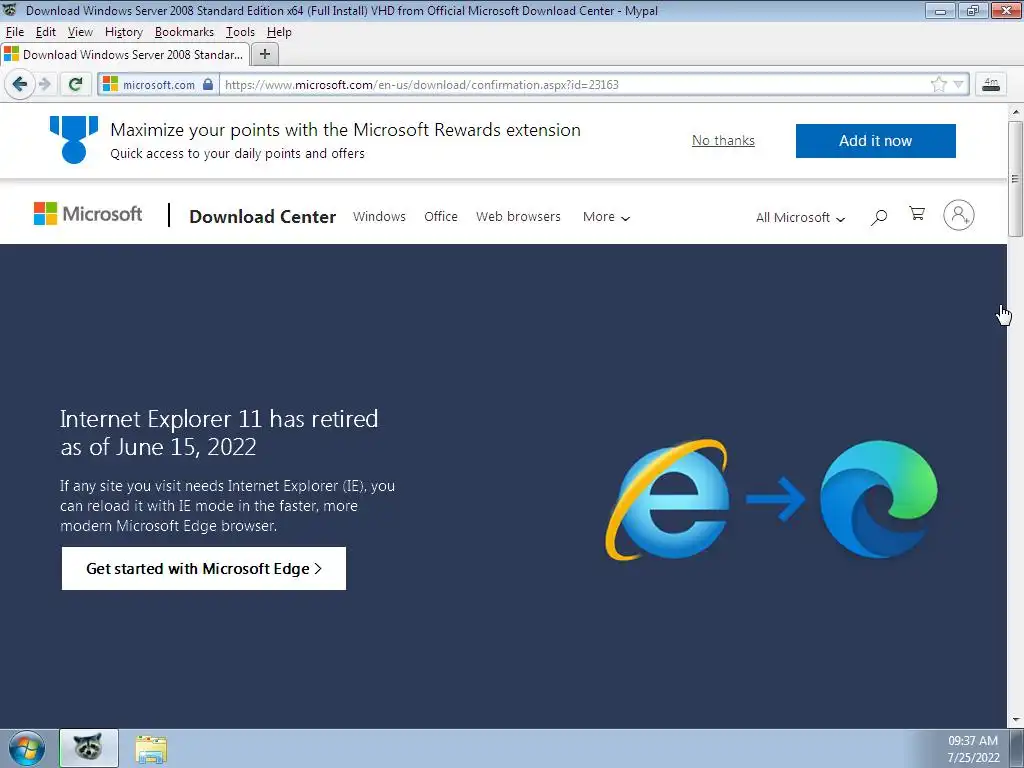
Task: Click the padlock site security icon
Action: point(208,84)
